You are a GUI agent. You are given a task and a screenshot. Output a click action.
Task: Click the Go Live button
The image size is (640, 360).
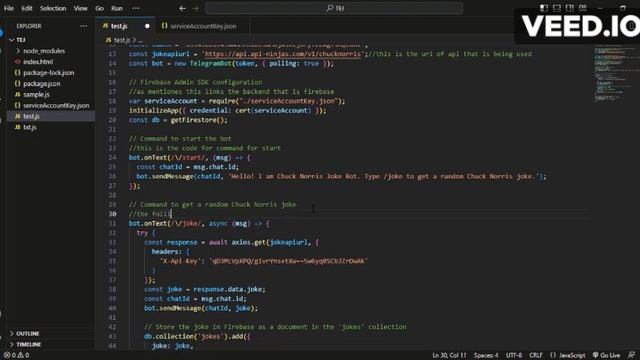point(607,356)
